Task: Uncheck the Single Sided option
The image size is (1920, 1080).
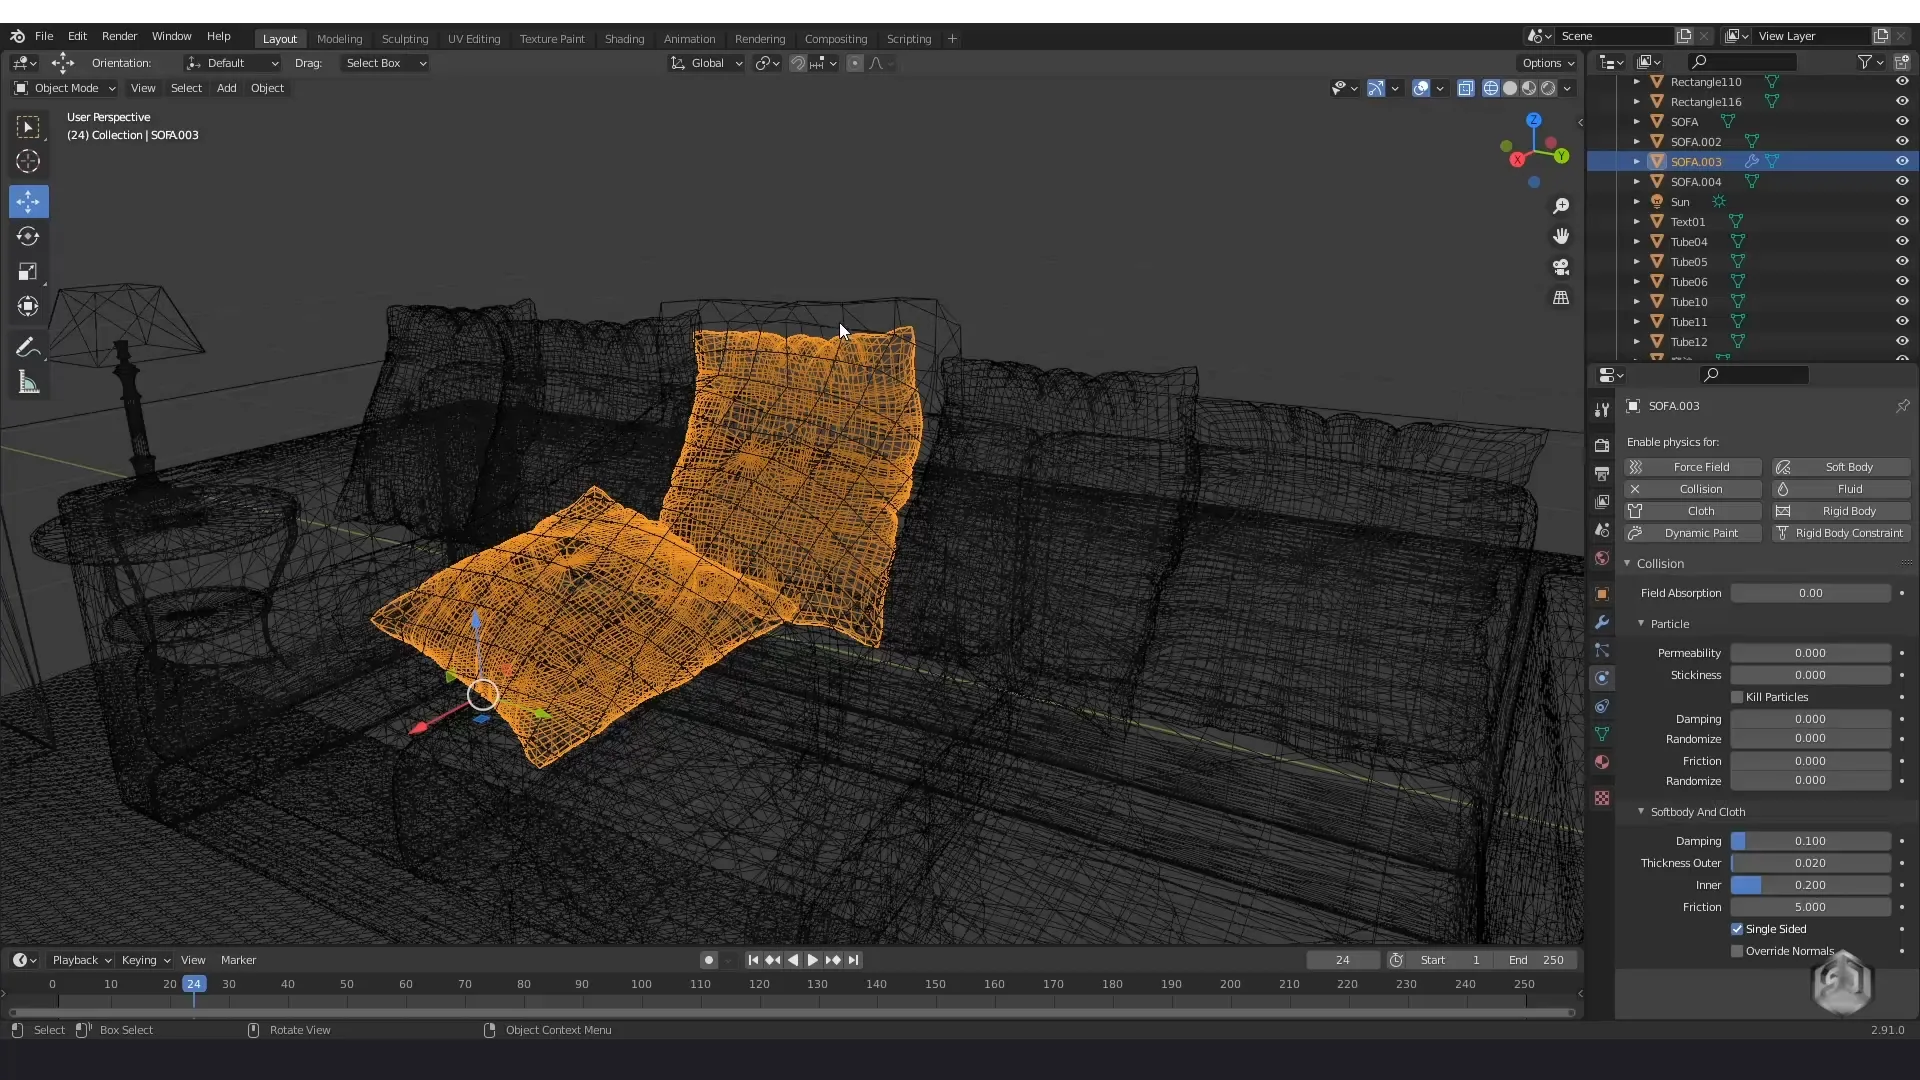Action: pyautogui.click(x=1737, y=929)
